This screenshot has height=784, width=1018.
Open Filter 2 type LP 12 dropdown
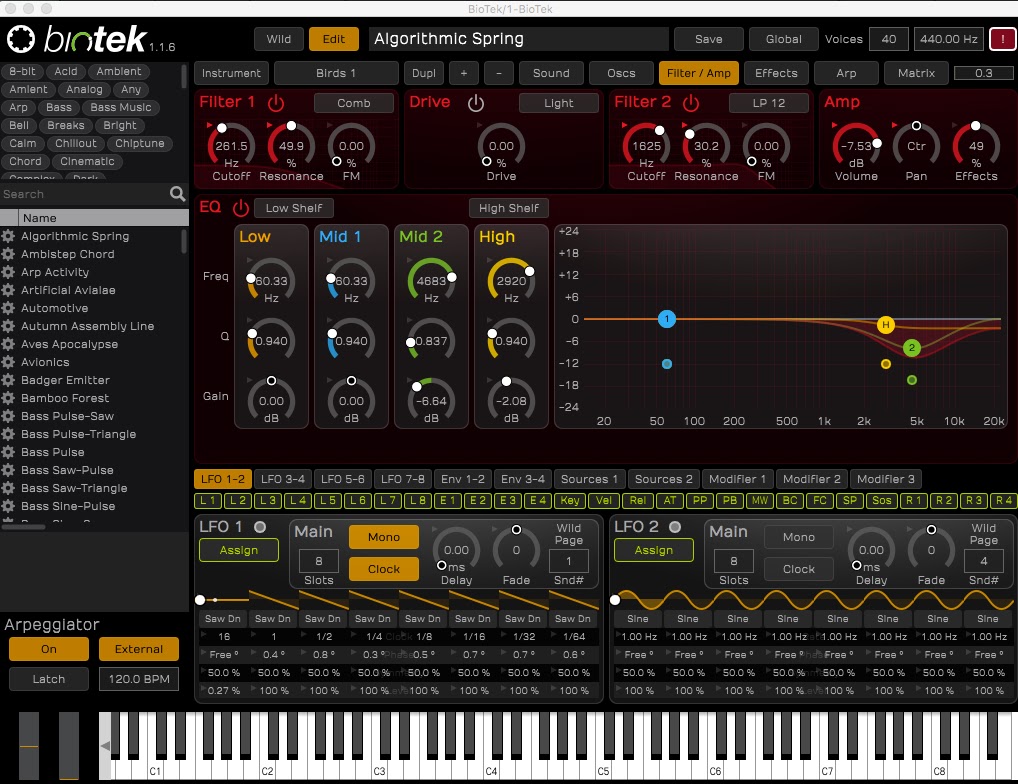pyautogui.click(x=769, y=103)
